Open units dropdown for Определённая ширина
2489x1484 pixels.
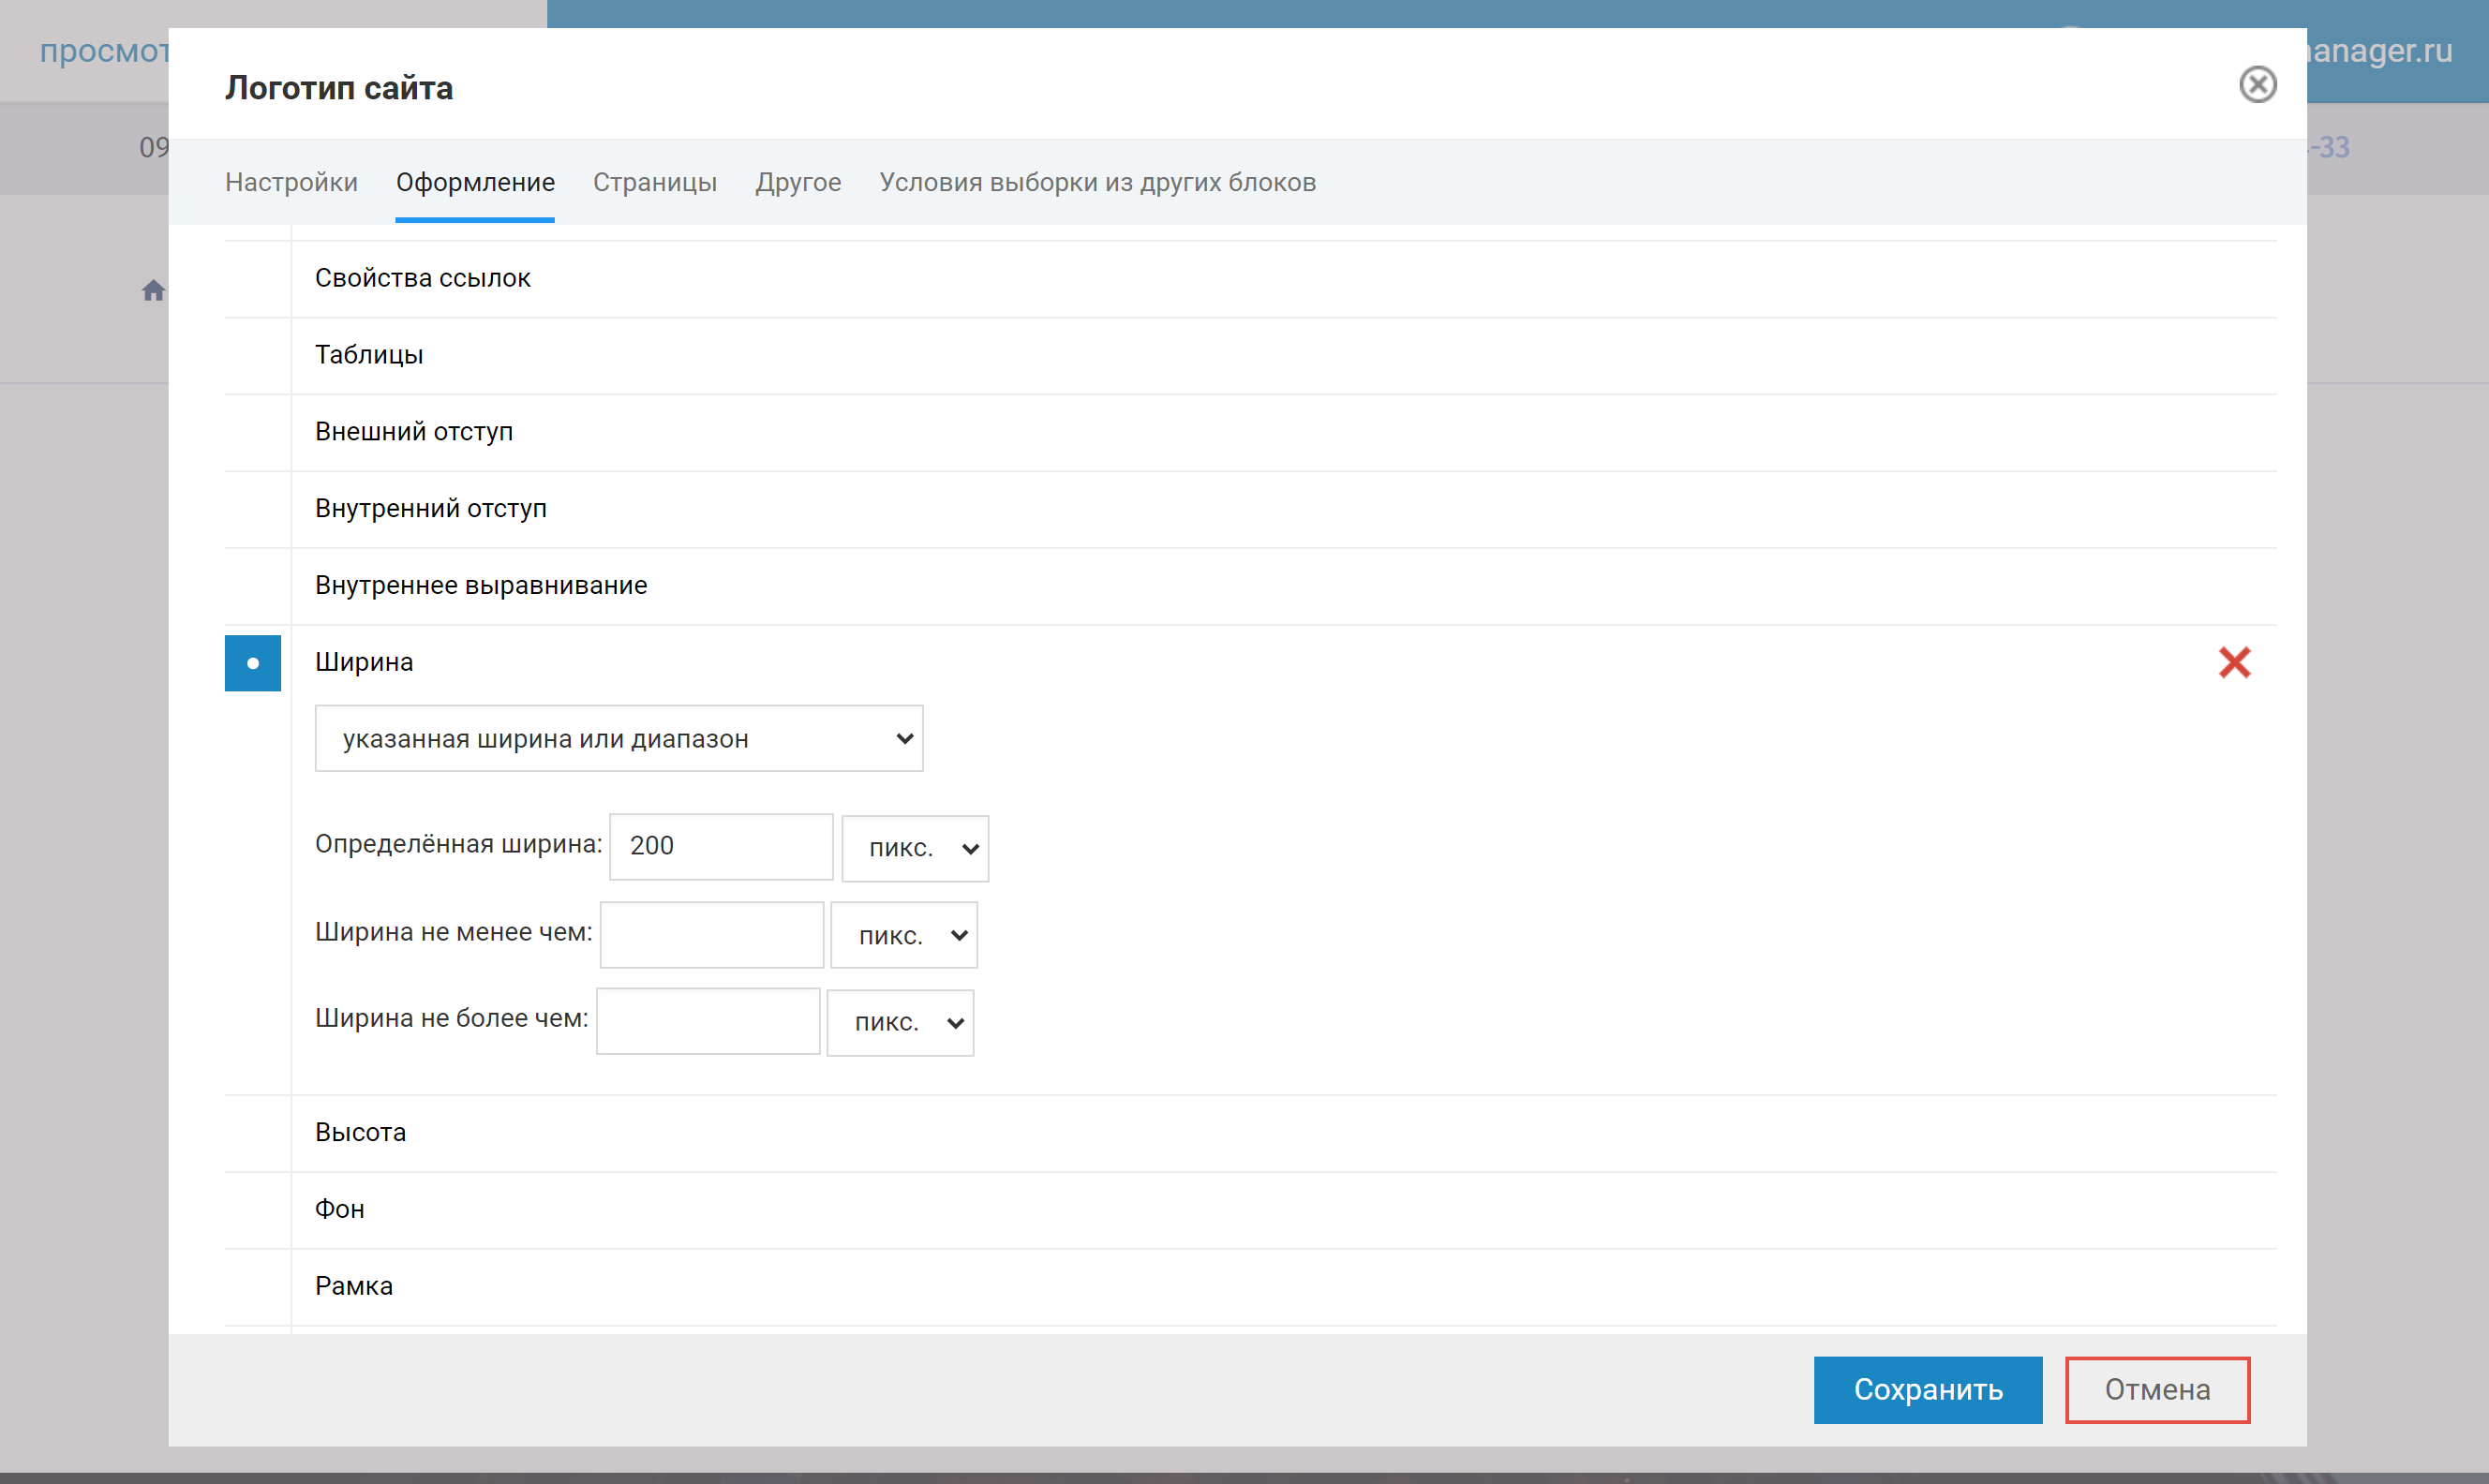click(914, 848)
